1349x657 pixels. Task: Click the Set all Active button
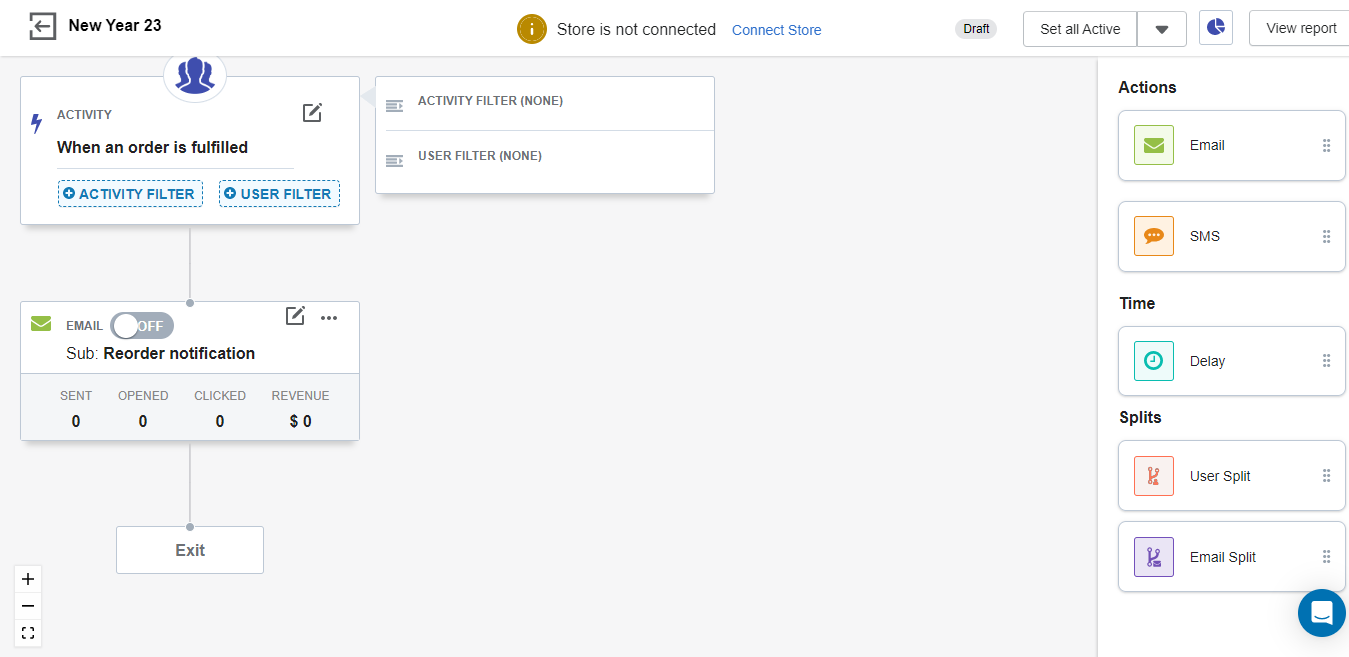tap(1080, 29)
